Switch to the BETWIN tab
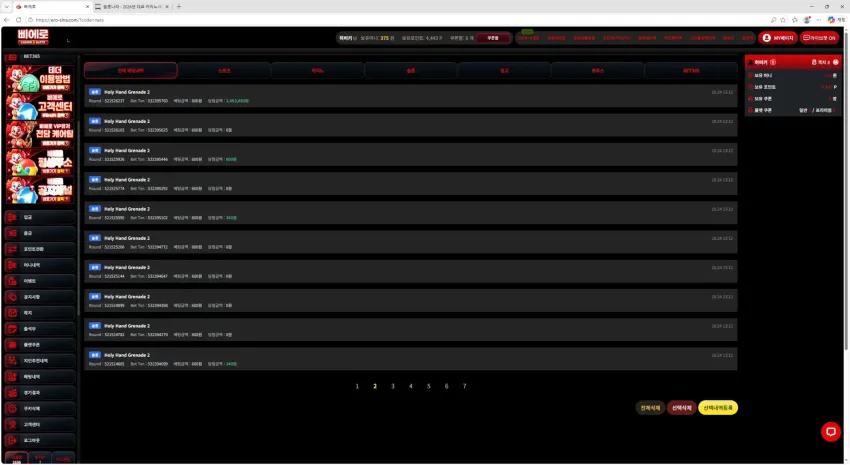Image resolution: width=850 pixels, height=465 pixels. (x=691, y=70)
